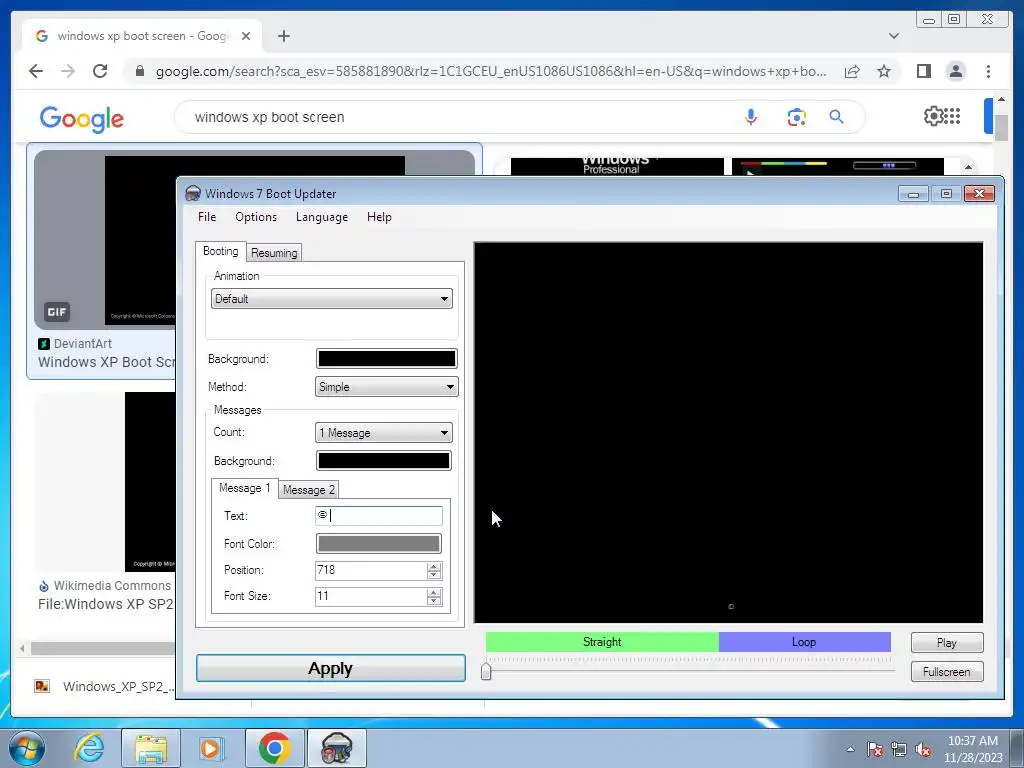Open the Windows Start menu

(x=25, y=748)
